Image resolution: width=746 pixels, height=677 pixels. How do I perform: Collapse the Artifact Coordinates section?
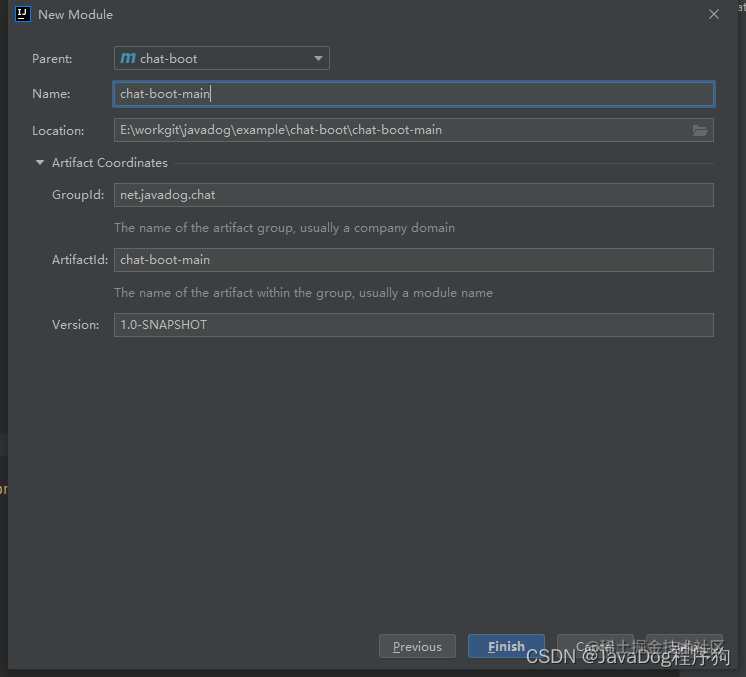coord(40,163)
